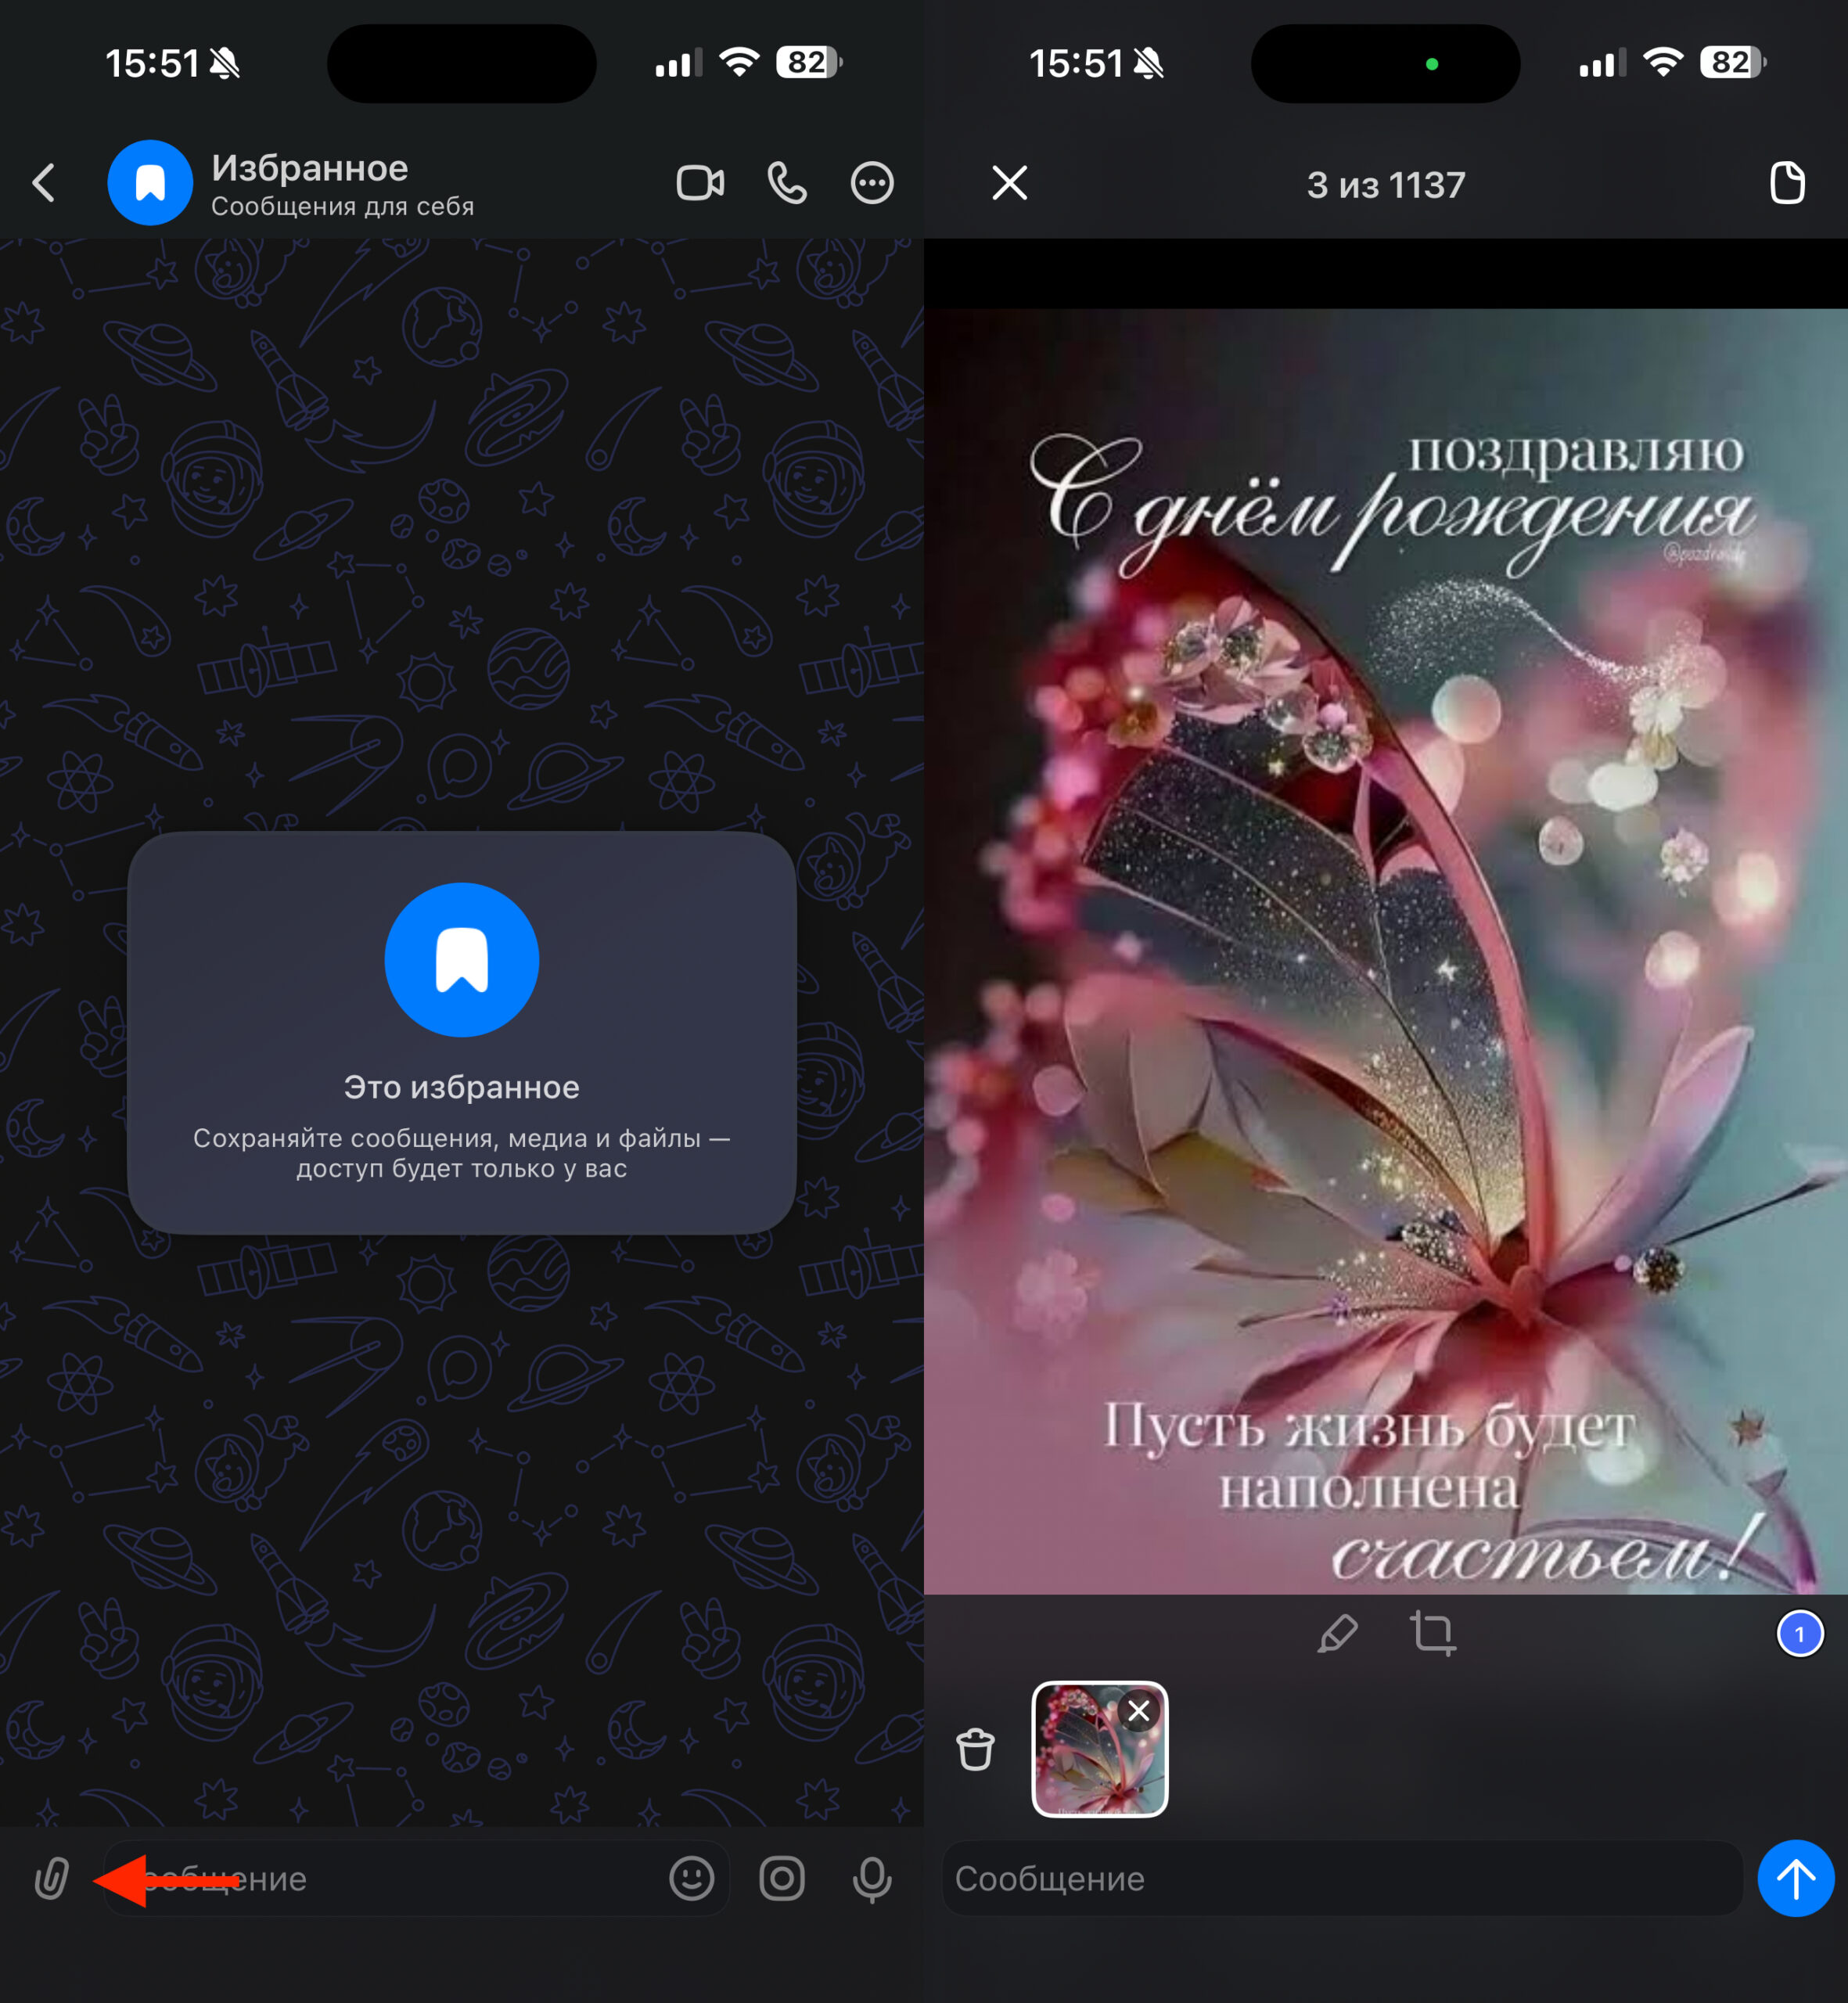Open the emoji smiley picker
The width and height of the screenshot is (1848, 2003).
click(x=691, y=1879)
